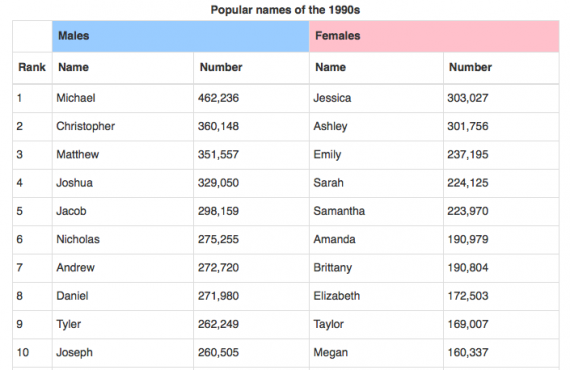Select the name Michael in row 1
Viewport: 570px width, 370px height.
(76, 98)
